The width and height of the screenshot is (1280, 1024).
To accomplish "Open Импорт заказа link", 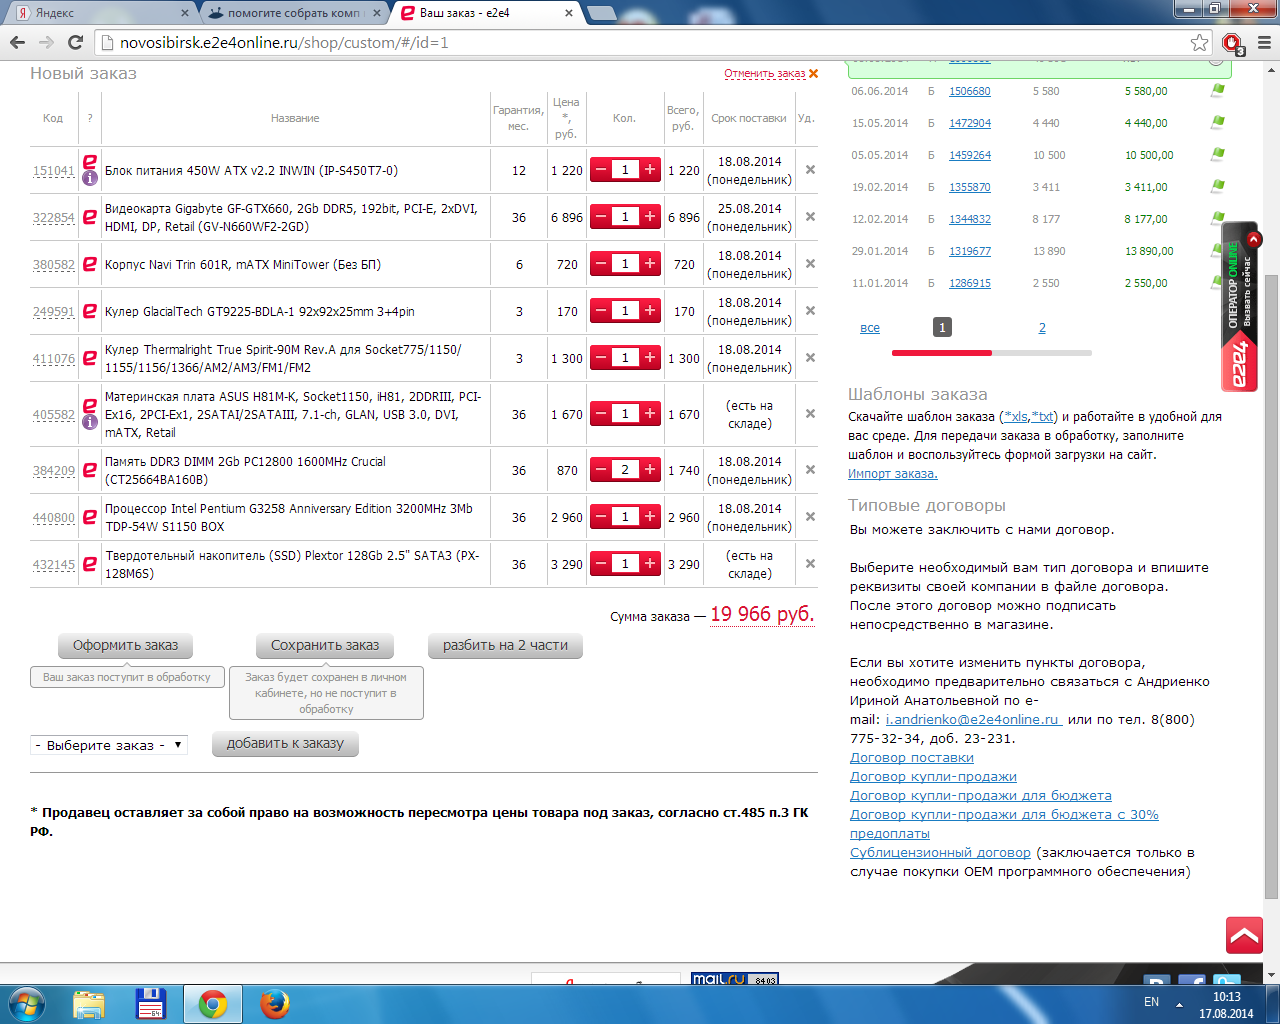I will pyautogui.click(x=892, y=474).
